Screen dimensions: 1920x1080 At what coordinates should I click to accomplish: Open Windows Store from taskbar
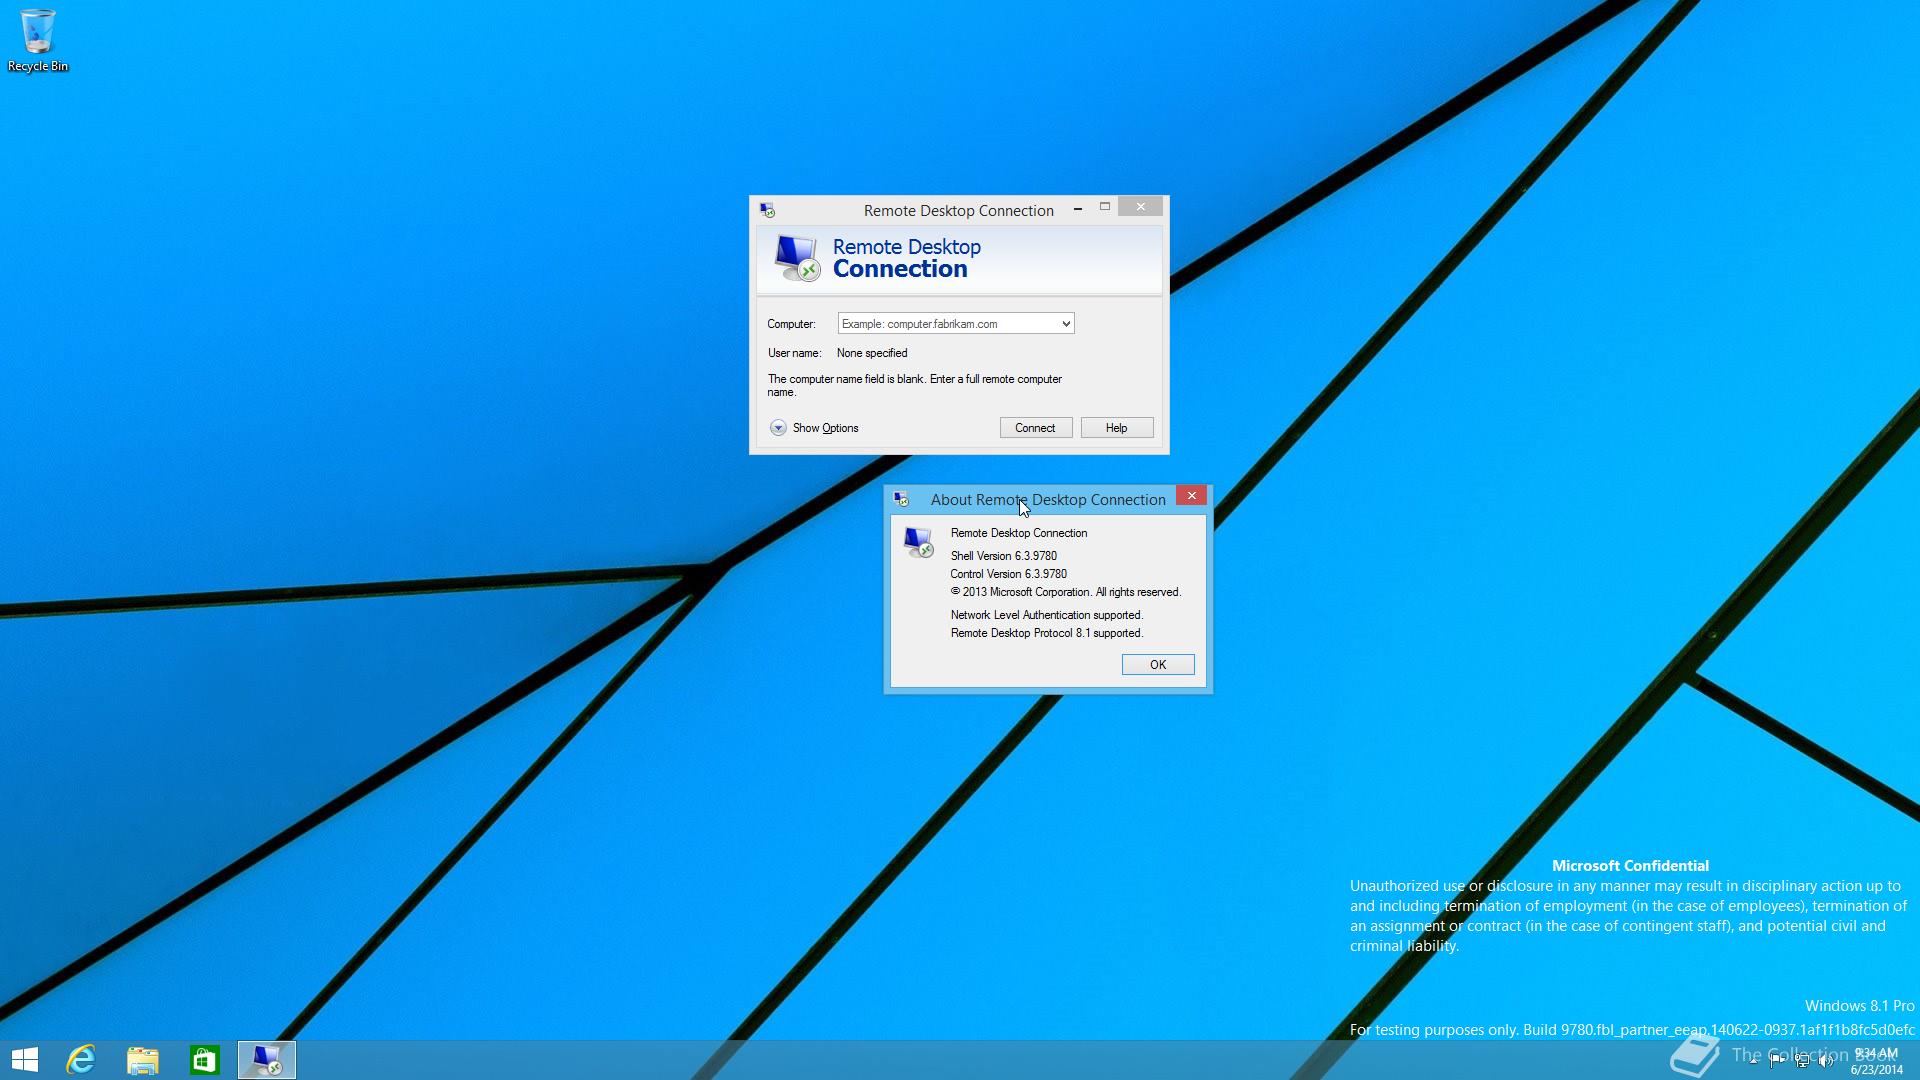(x=205, y=1060)
